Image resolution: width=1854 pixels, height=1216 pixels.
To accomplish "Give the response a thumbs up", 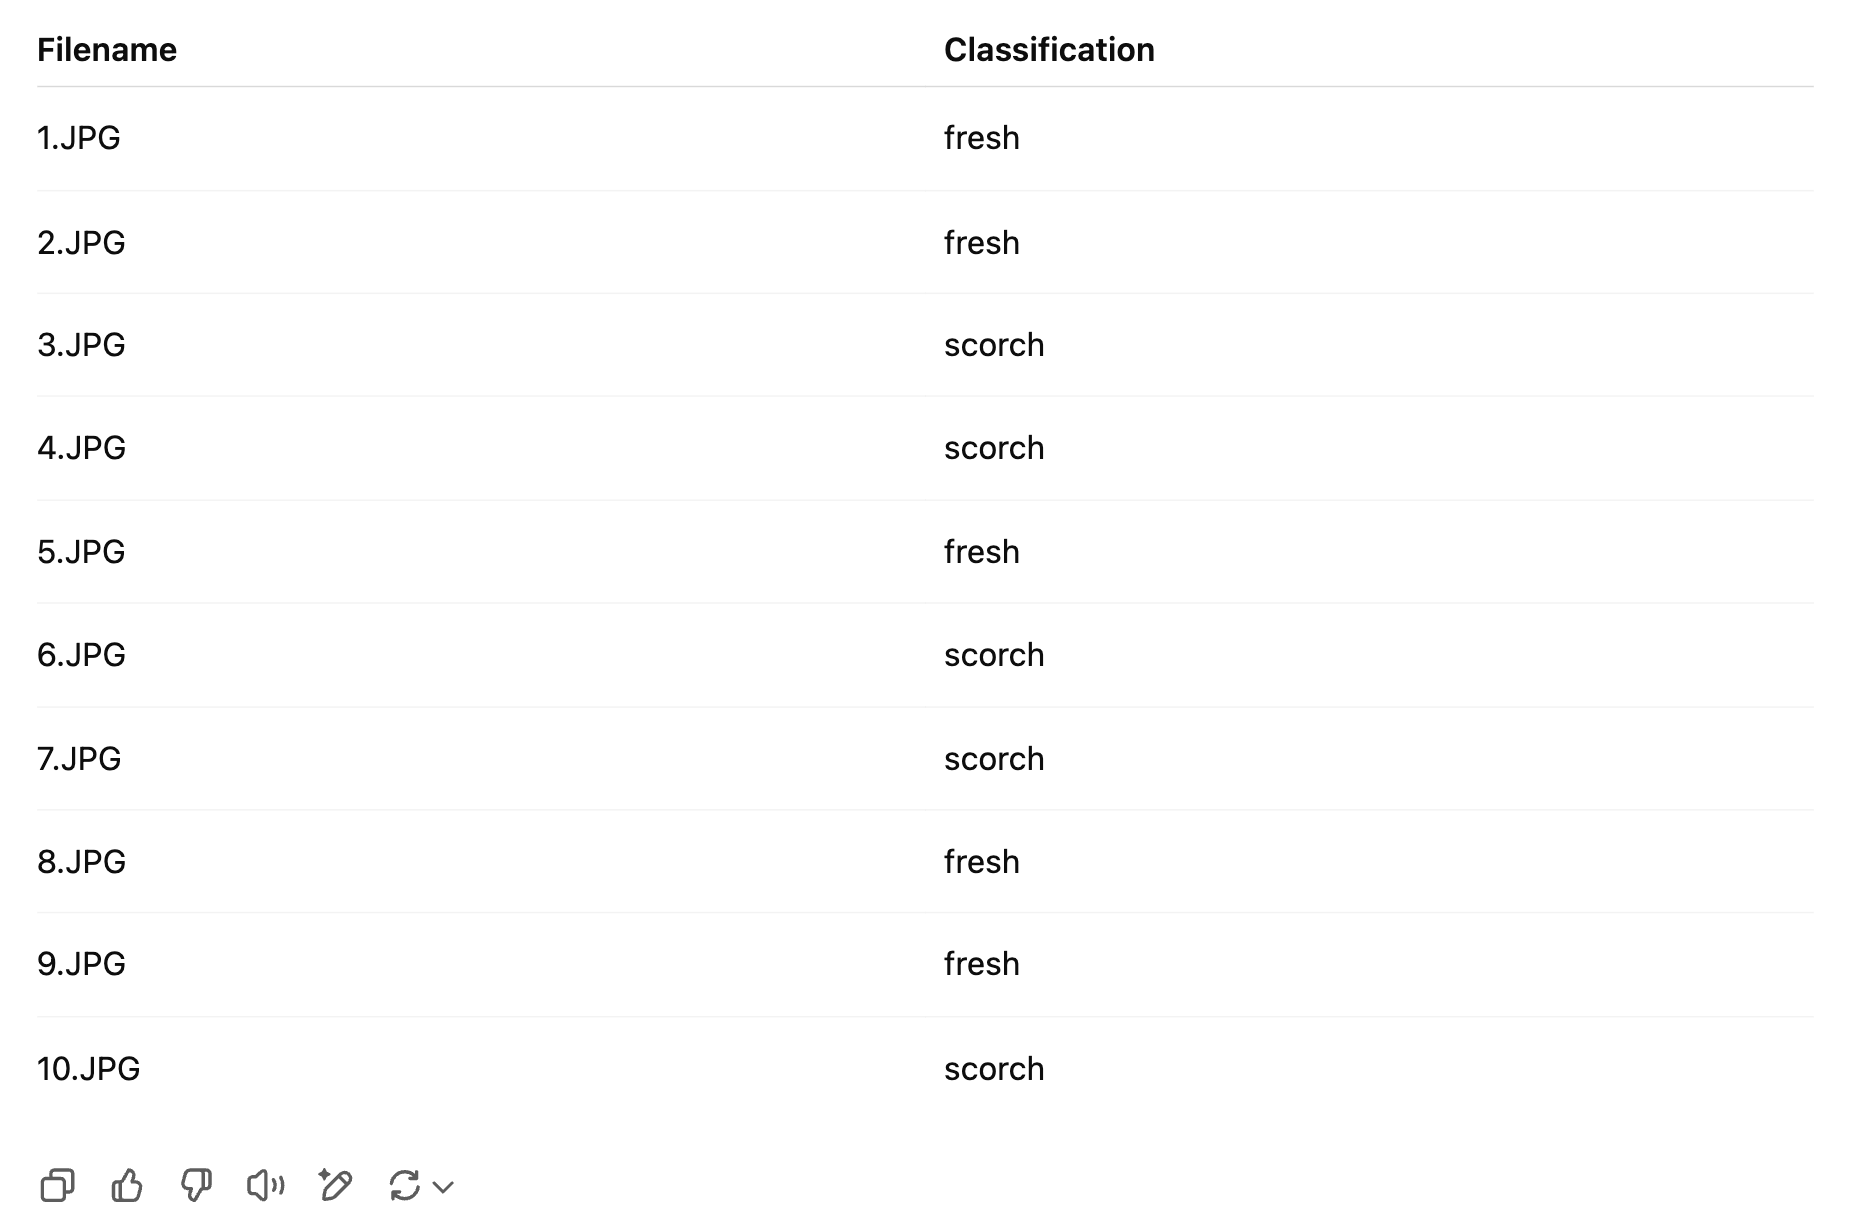I will (127, 1186).
